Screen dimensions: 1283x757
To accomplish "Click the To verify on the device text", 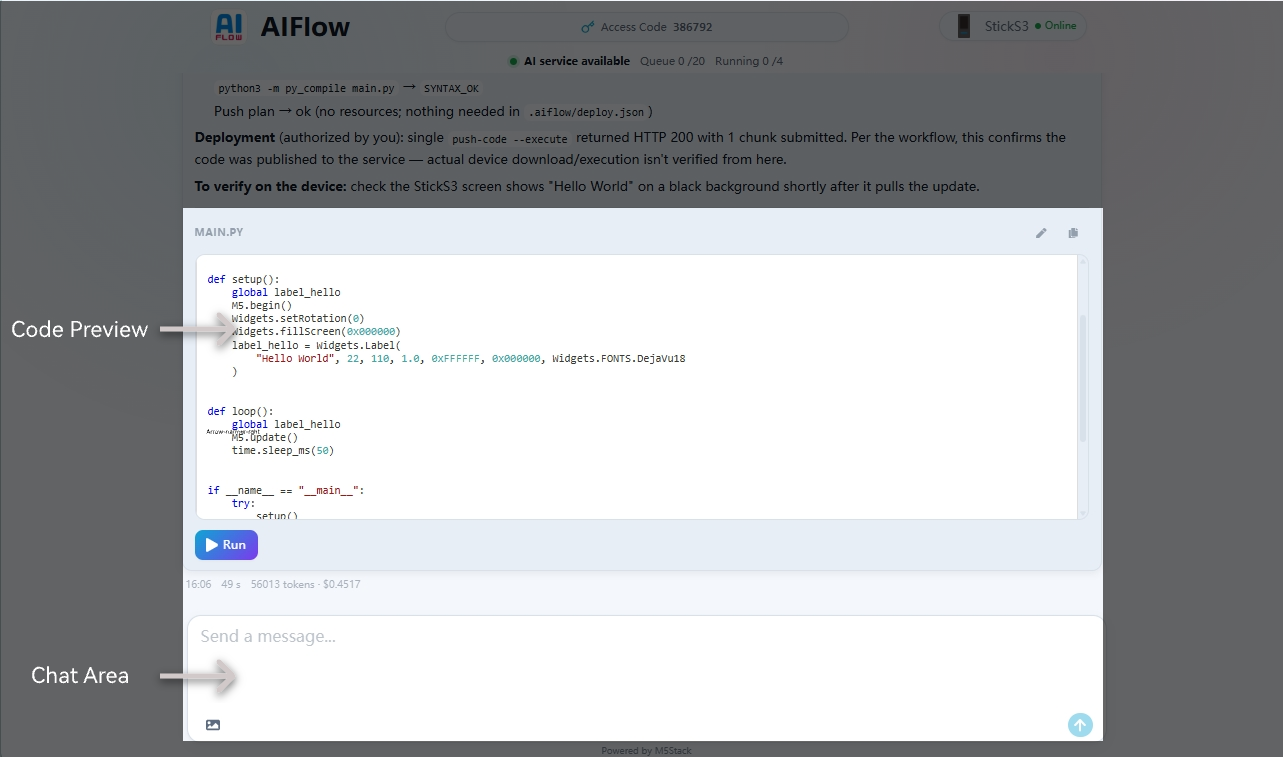I will pos(270,187).
